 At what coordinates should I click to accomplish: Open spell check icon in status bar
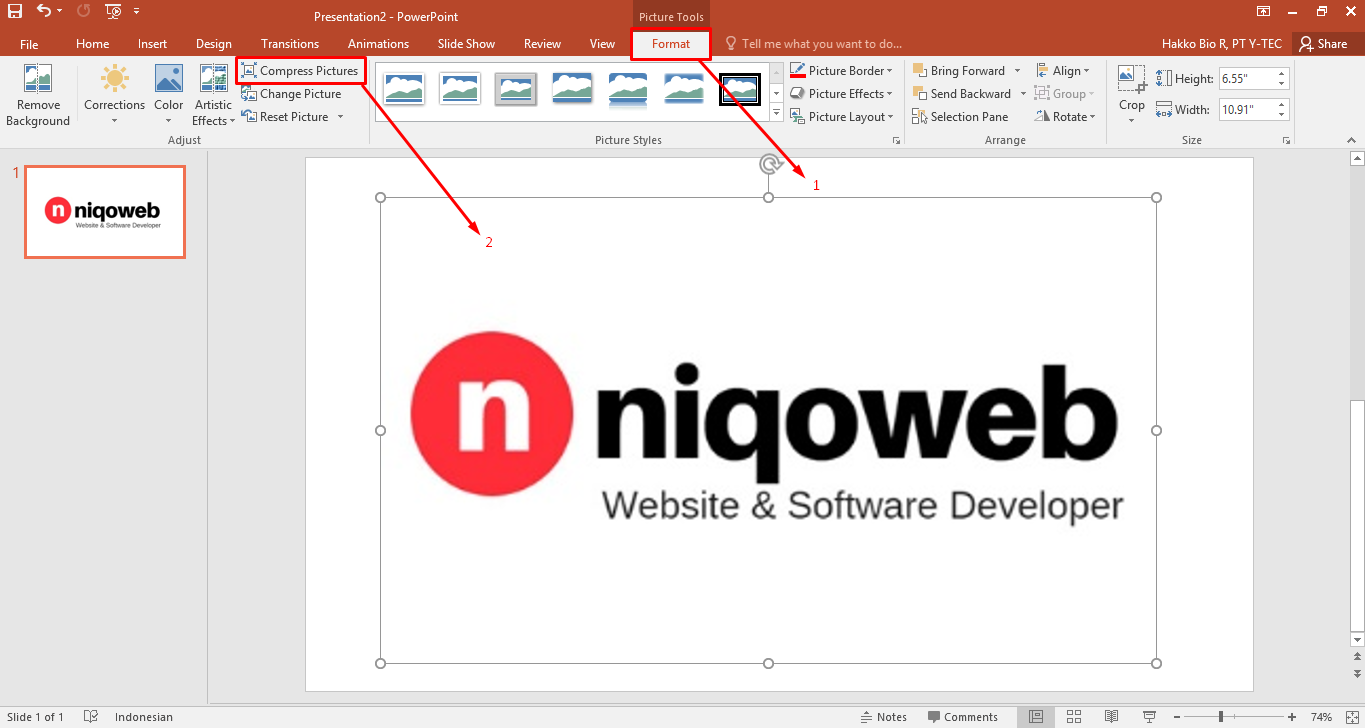(x=91, y=717)
